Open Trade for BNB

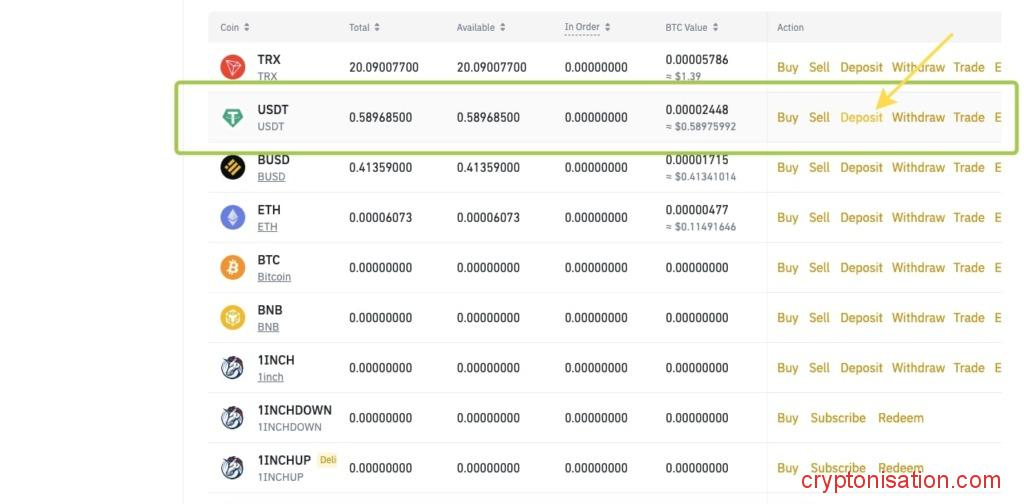[x=969, y=318]
